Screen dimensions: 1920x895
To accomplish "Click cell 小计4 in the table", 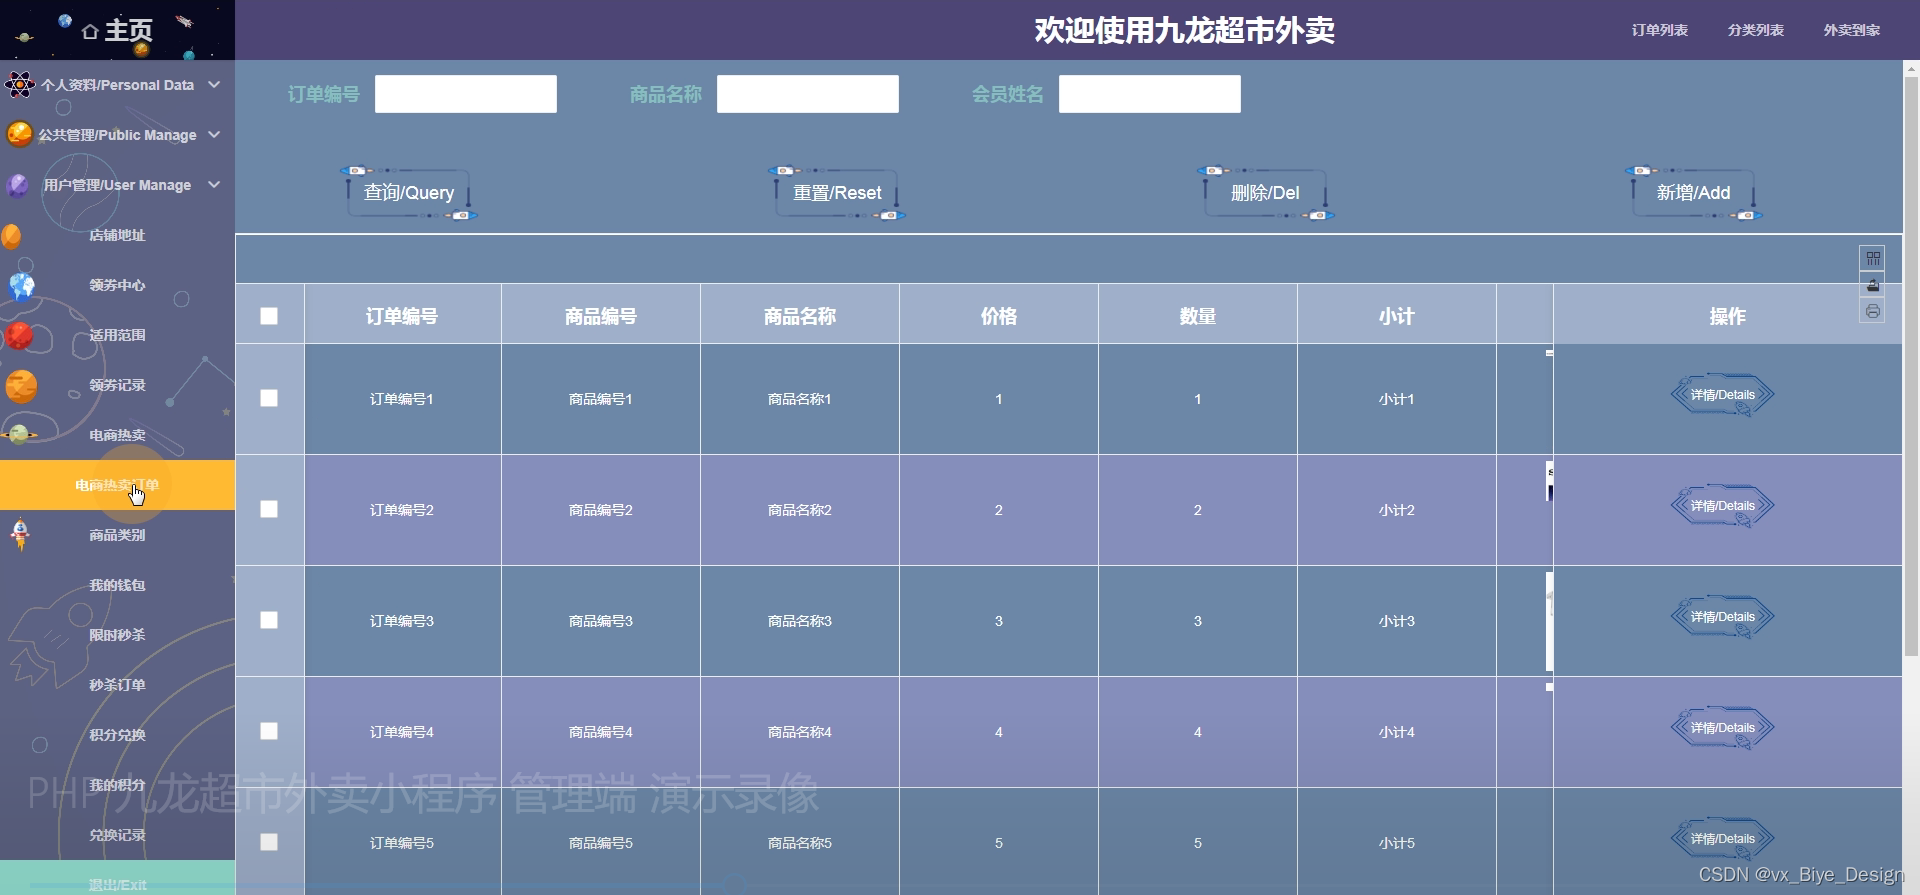I will click(x=1397, y=732).
